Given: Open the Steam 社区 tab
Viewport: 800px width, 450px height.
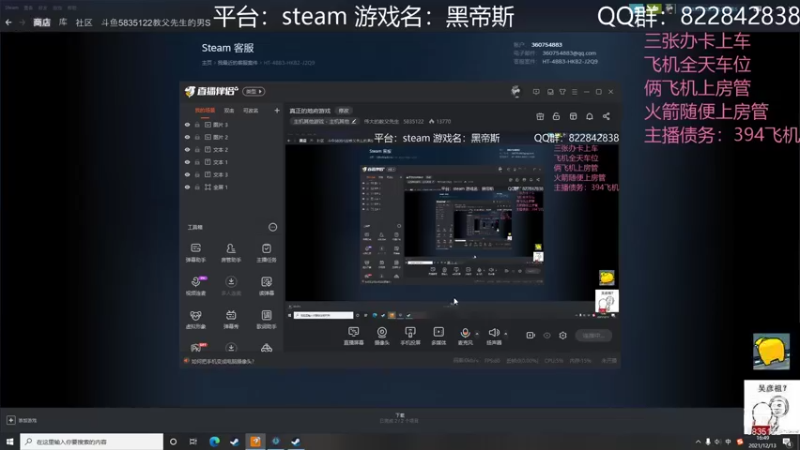Looking at the screenshot, I should 84,22.
